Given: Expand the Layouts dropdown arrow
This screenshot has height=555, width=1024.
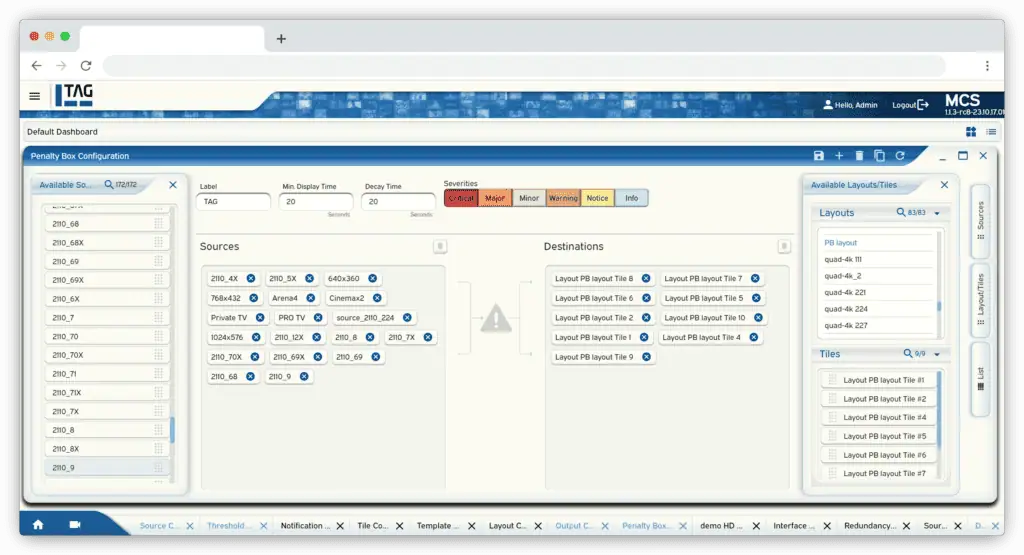Looking at the screenshot, I should (937, 213).
